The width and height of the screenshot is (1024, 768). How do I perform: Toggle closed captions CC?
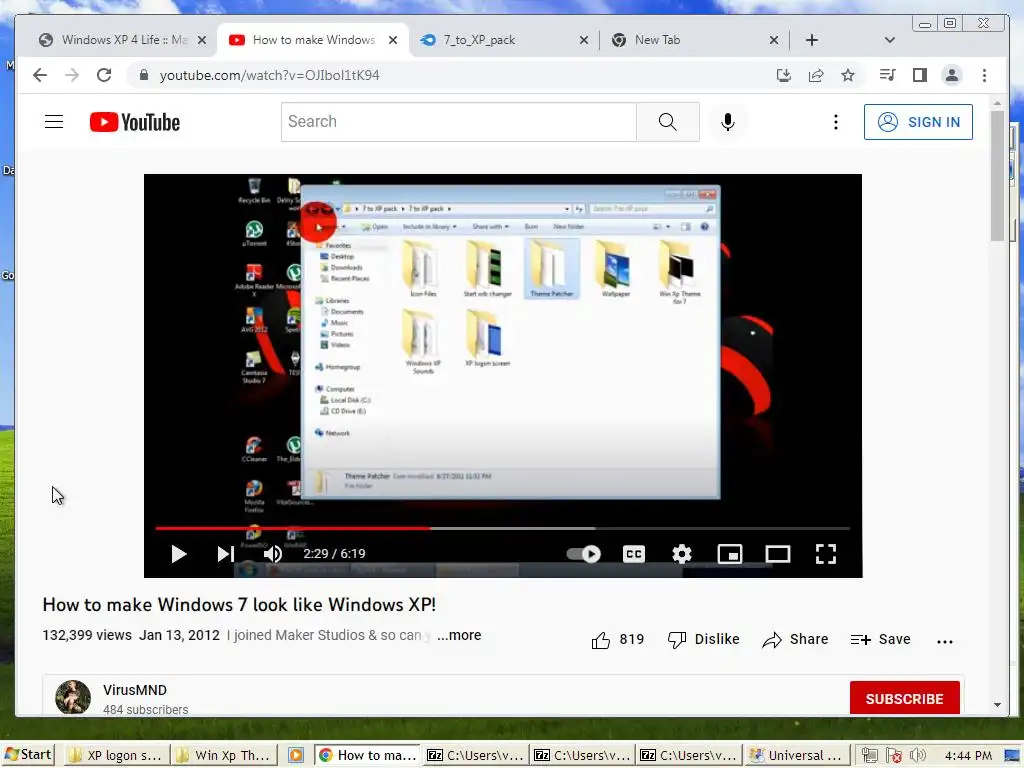click(x=633, y=554)
